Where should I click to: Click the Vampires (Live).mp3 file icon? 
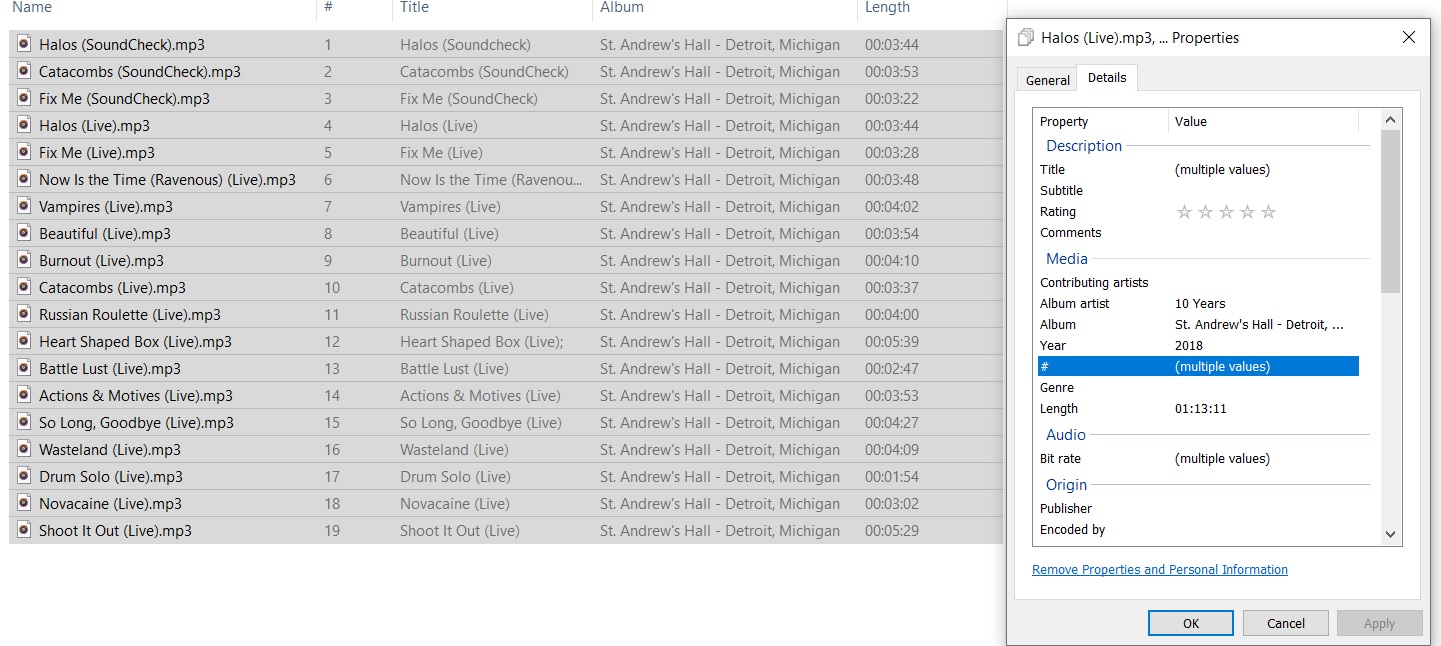(x=25, y=206)
